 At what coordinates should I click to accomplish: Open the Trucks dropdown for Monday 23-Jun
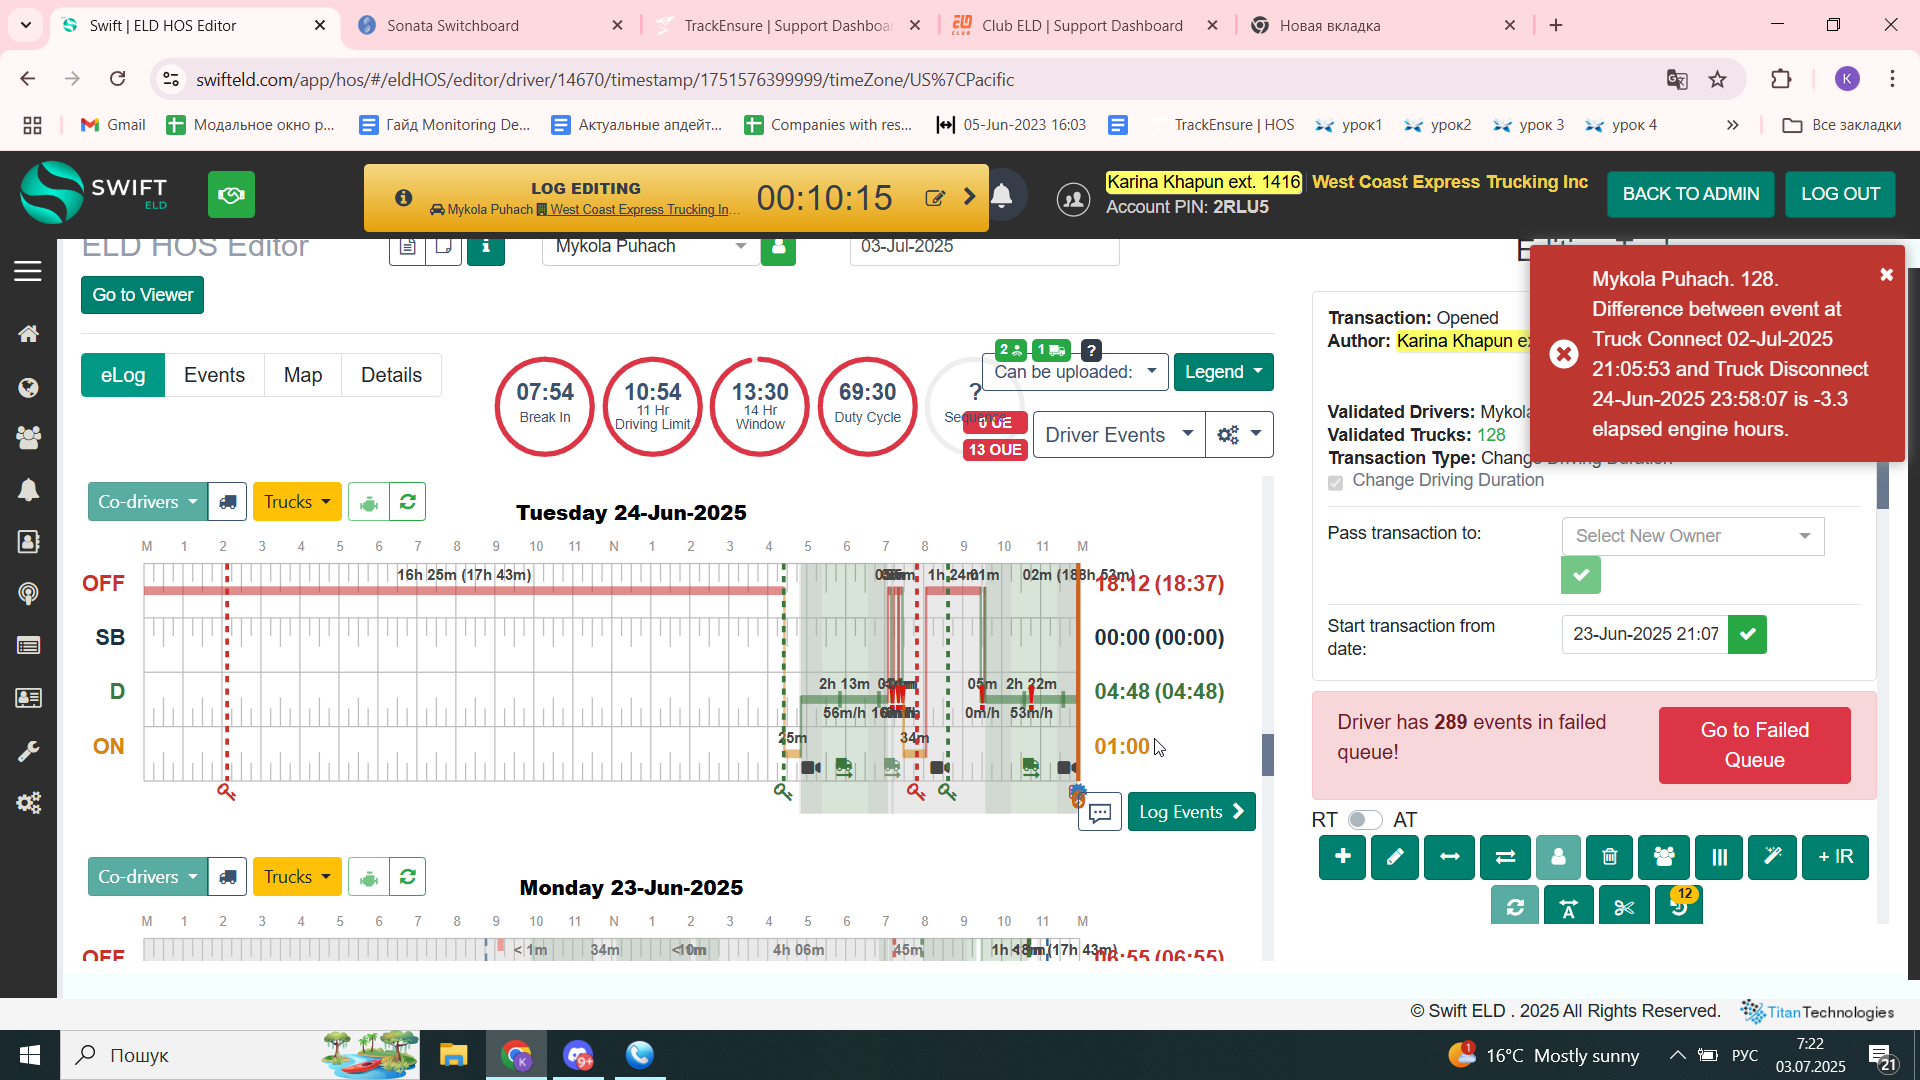pos(297,877)
